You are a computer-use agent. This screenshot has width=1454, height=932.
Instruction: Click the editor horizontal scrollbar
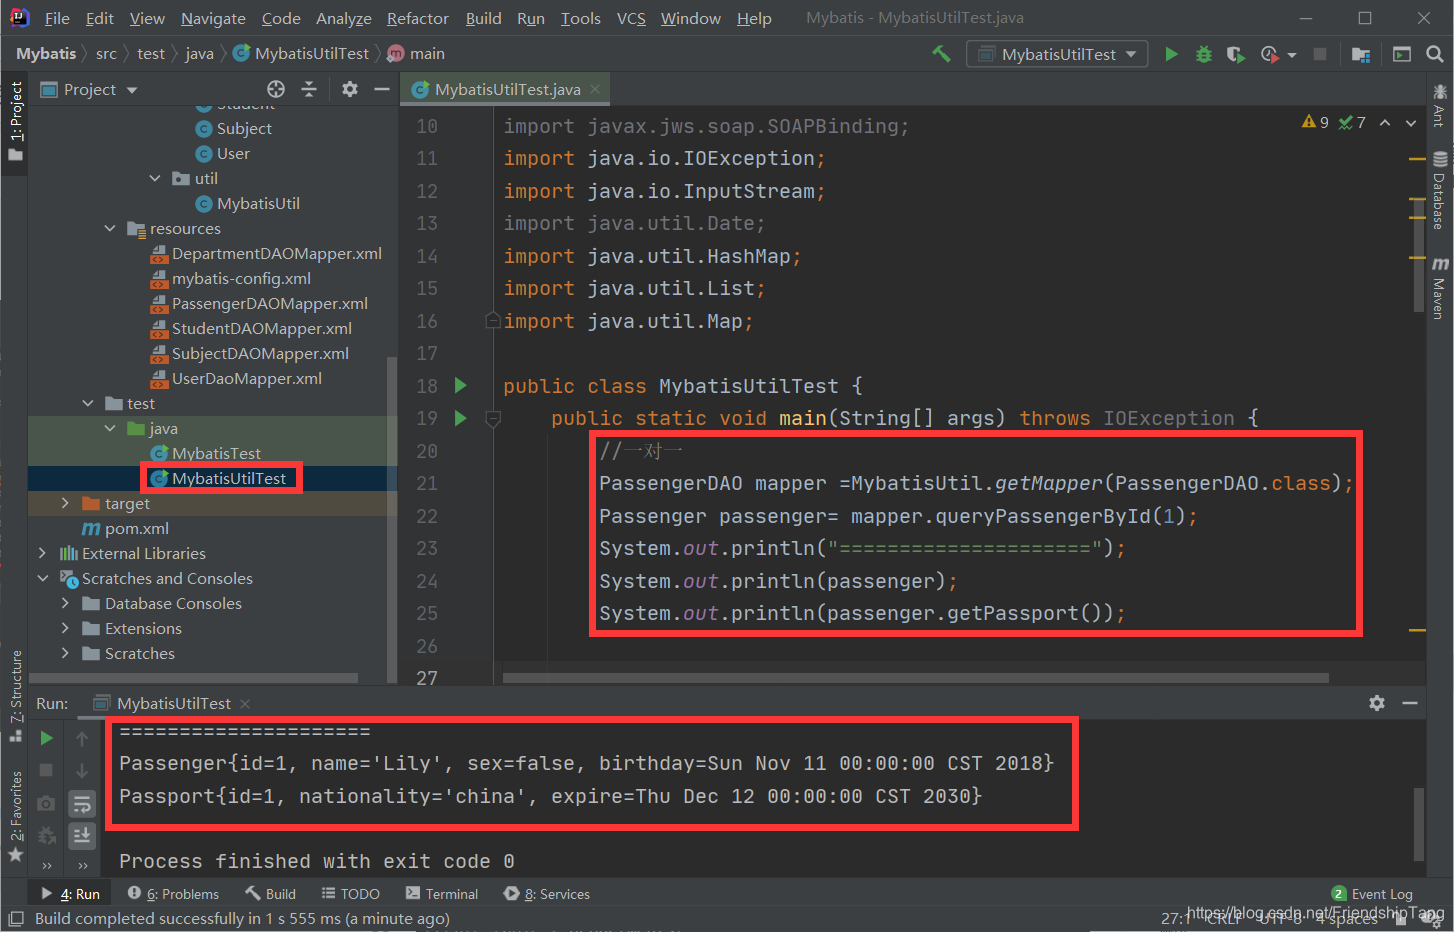[915, 678]
